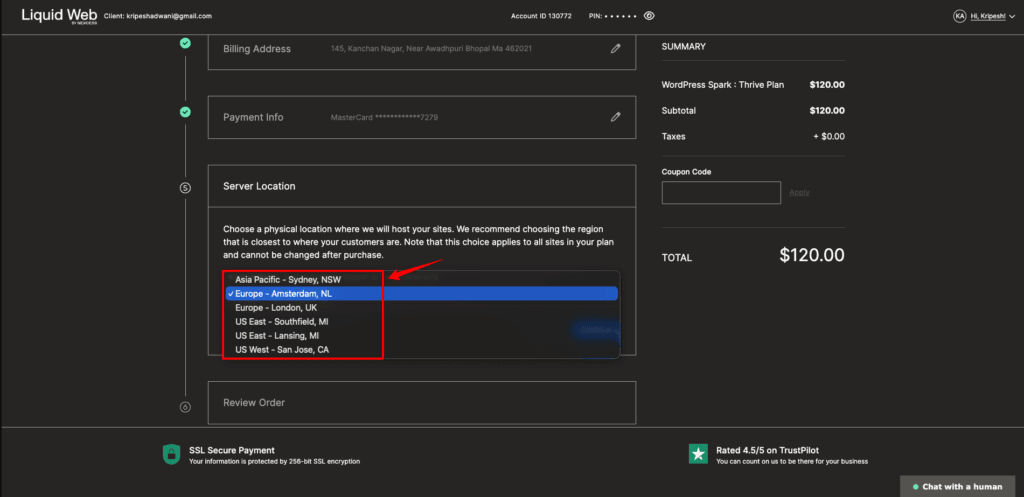This screenshot has width=1024, height=497.
Task: Edit Payment Info with pencil icon
Action: point(615,117)
